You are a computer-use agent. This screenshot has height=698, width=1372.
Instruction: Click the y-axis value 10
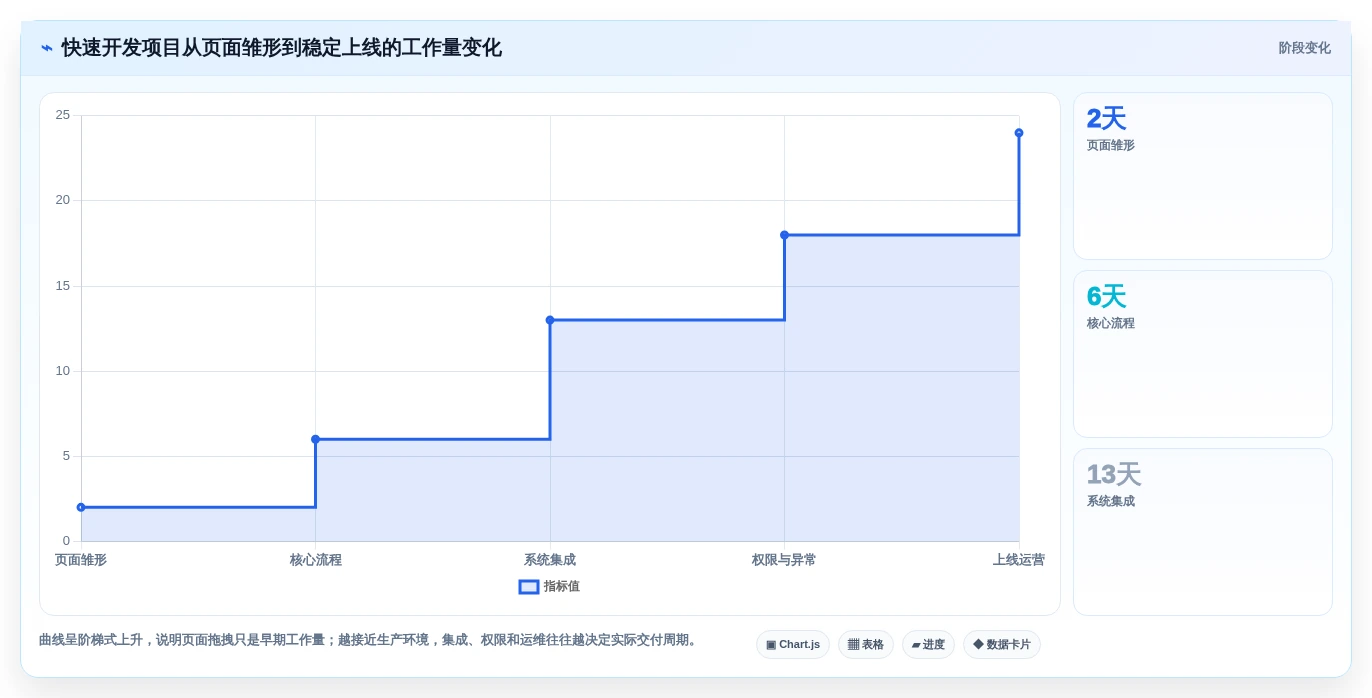tap(63, 371)
